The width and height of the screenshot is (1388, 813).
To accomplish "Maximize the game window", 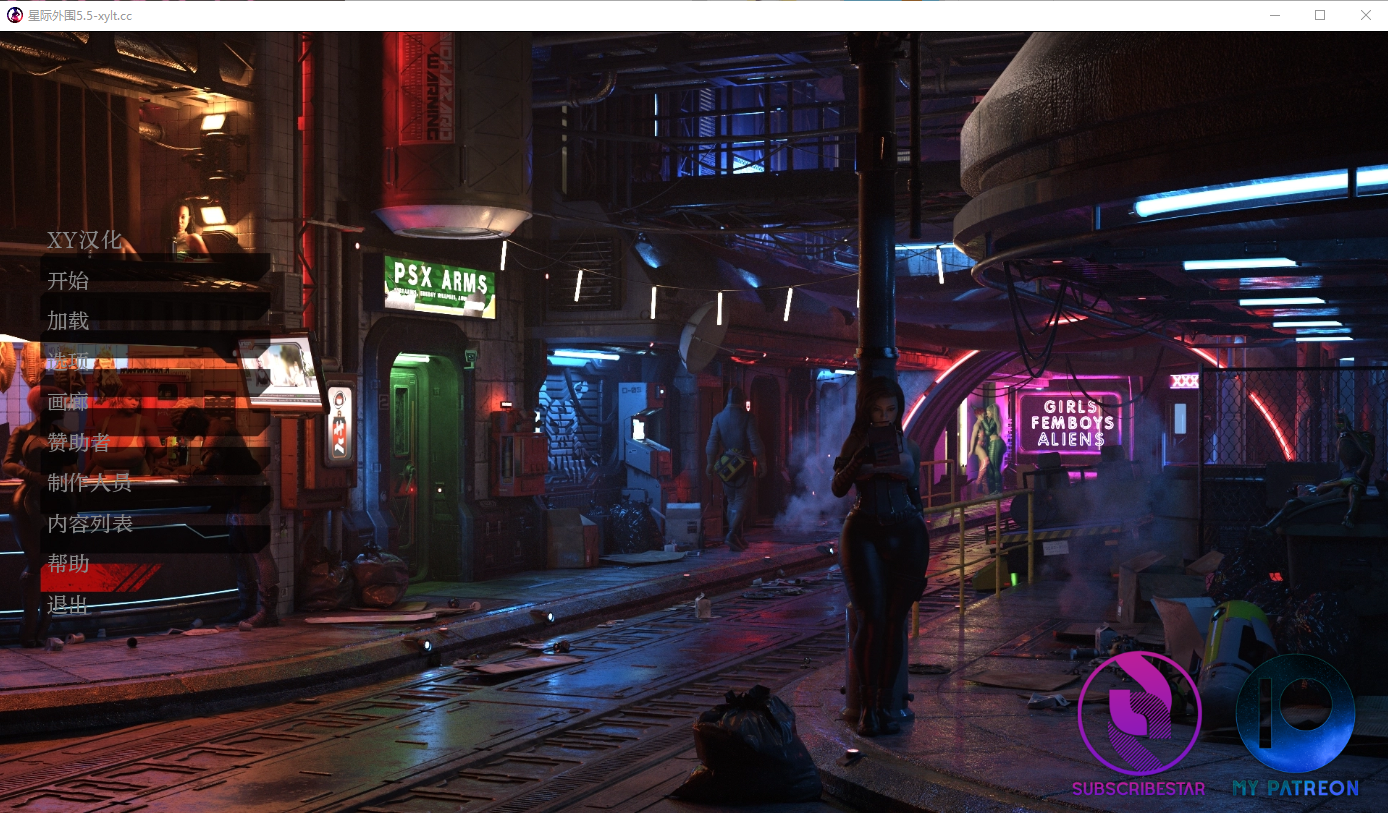I will point(1320,15).
